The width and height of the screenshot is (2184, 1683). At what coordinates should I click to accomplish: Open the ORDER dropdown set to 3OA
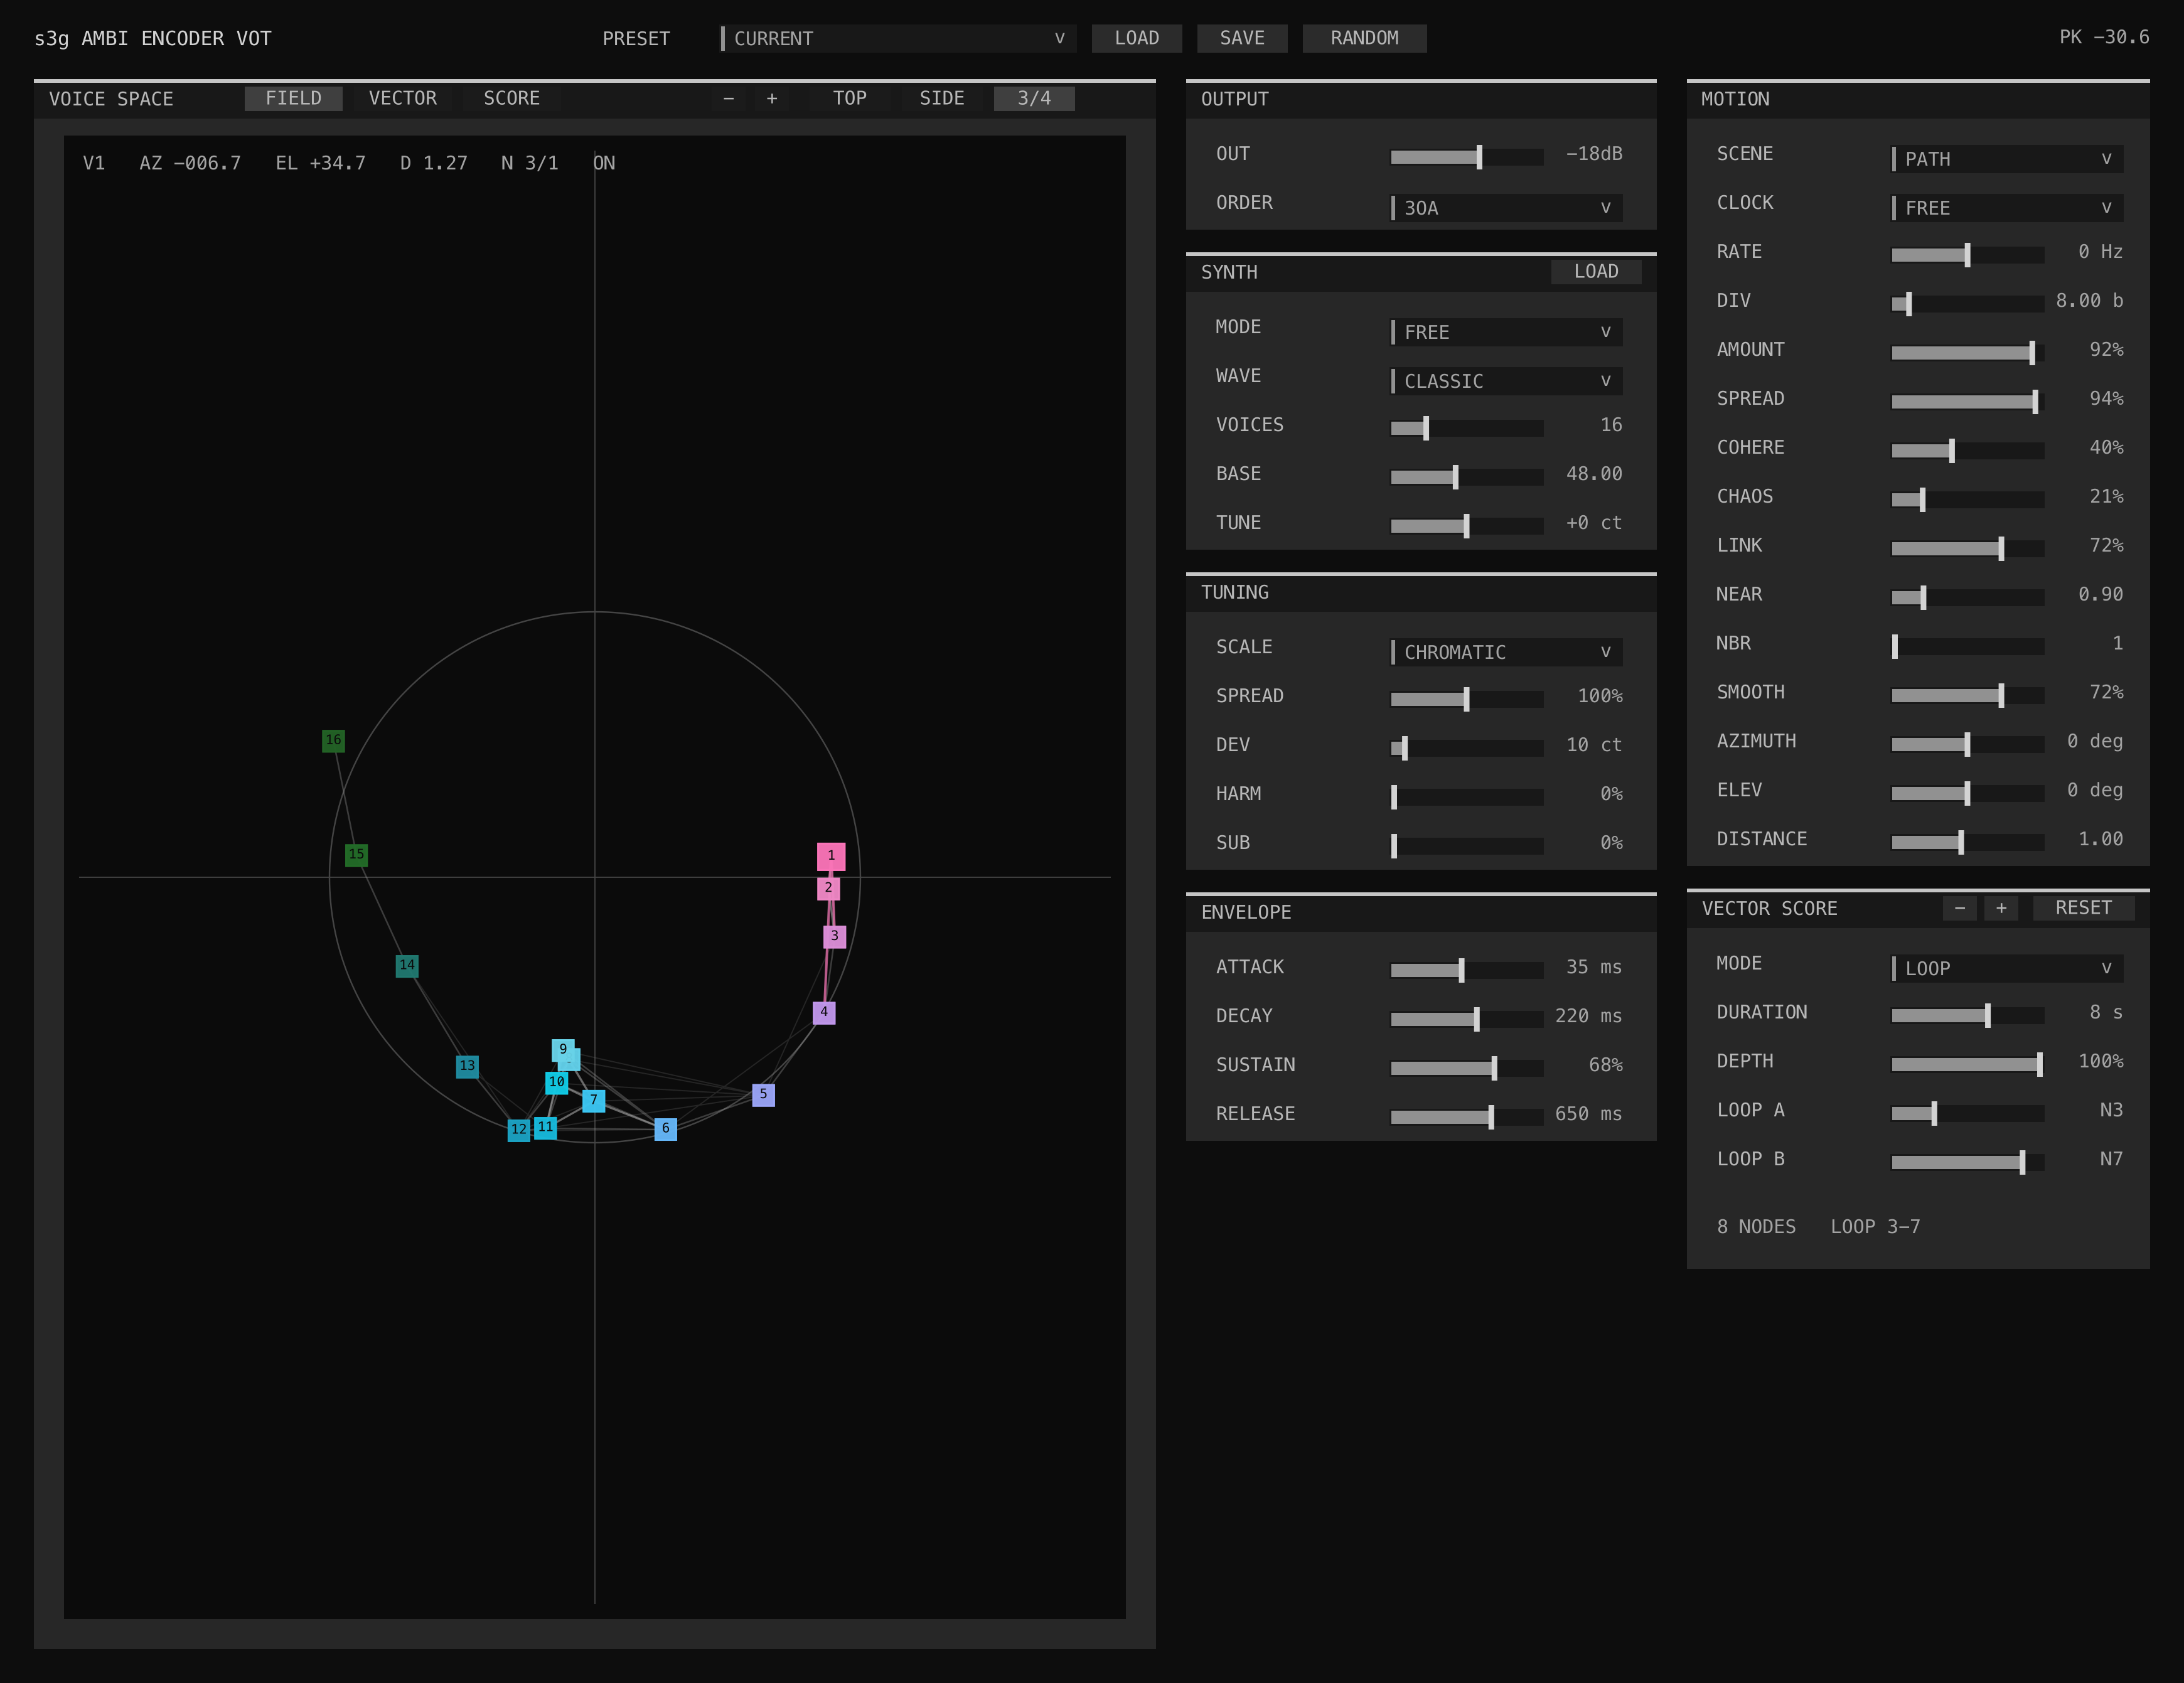tap(1506, 207)
